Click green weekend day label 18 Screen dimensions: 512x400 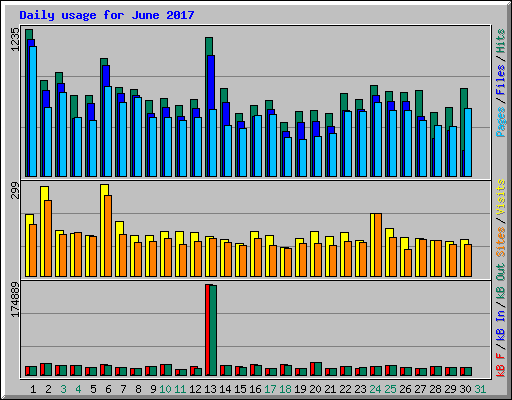pyautogui.click(x=285, y=389)
